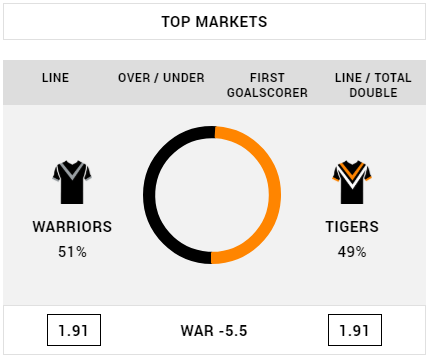Click the Warriors black jersey icon
Image resolution: width=431 pixels, height=360 pixels.
tap(72, 182)
